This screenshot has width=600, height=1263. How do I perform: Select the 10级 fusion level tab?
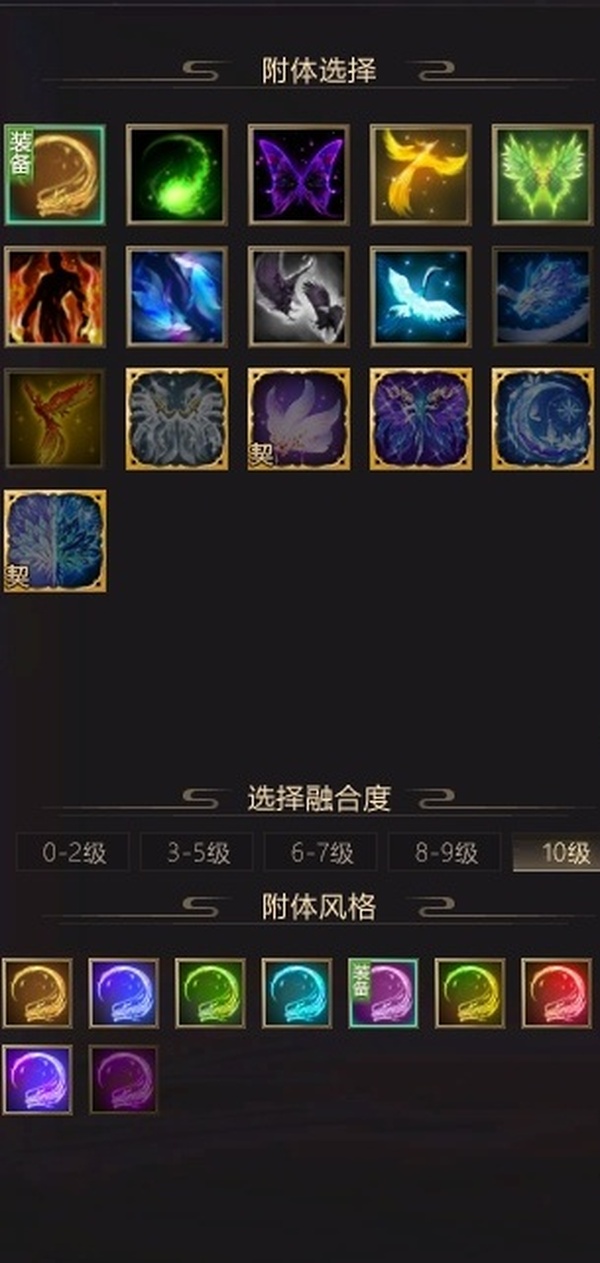(x=556, y=853)
